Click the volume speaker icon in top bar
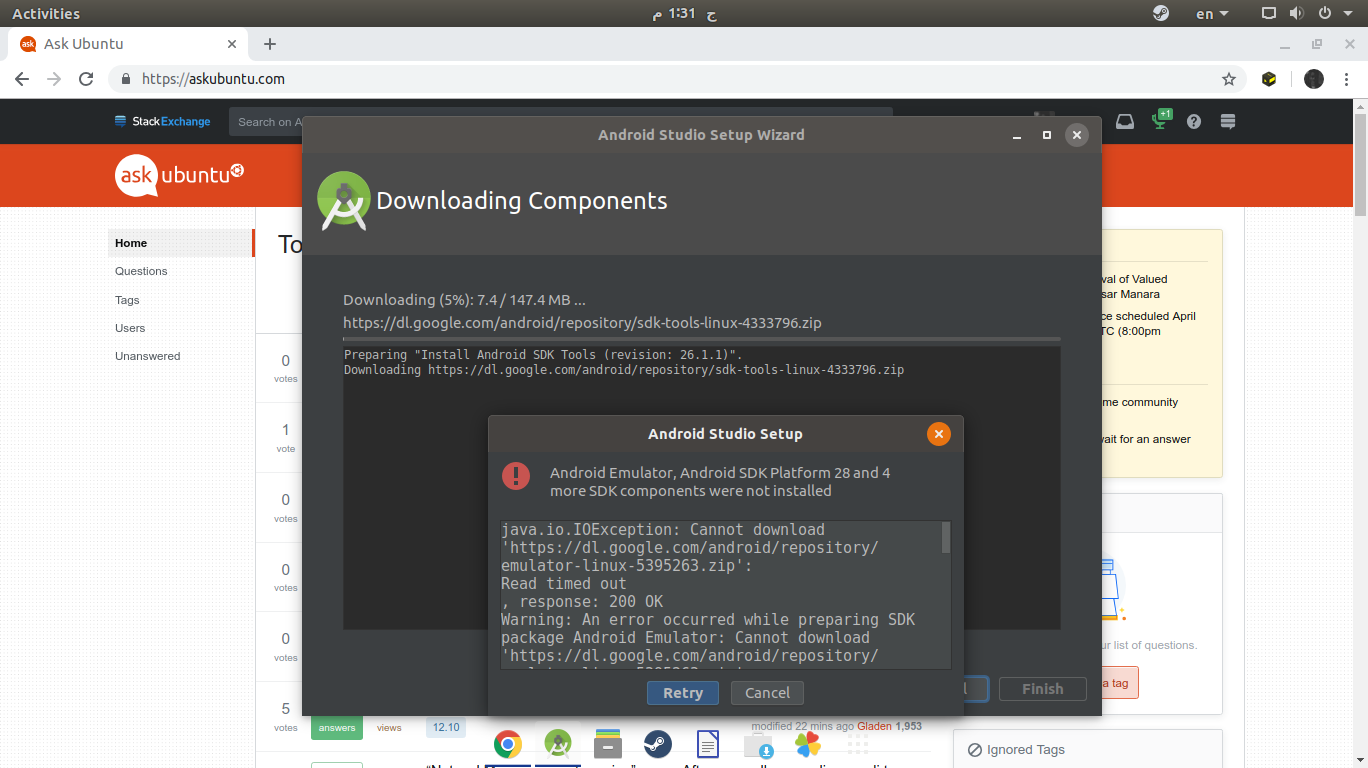1368x768 pixels. [1296, 14]
